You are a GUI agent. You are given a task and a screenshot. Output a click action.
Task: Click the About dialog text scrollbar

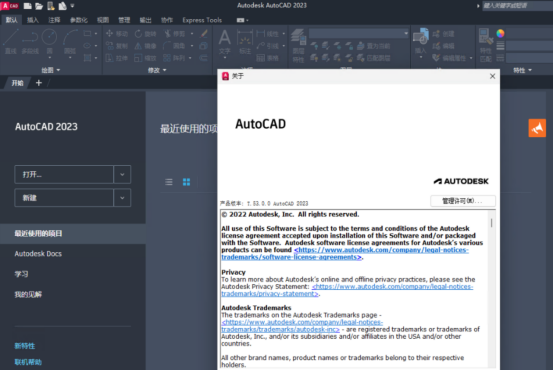click(x=491, y=223)
